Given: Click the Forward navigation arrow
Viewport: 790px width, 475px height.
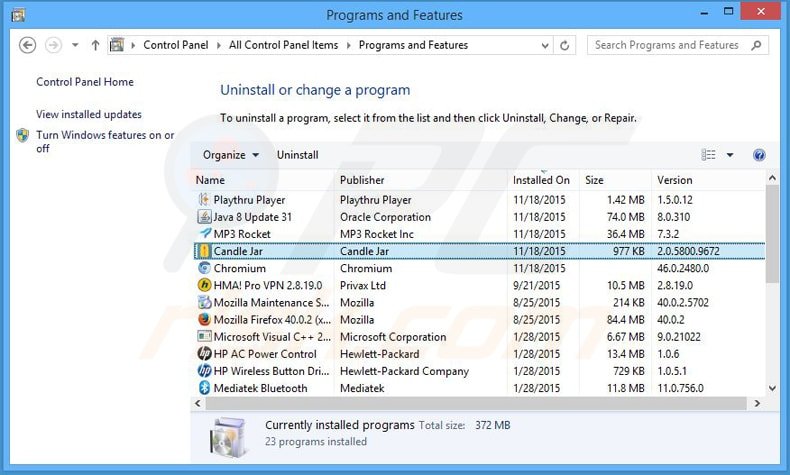Looking at the screenshot, I should tap(53, 45).
